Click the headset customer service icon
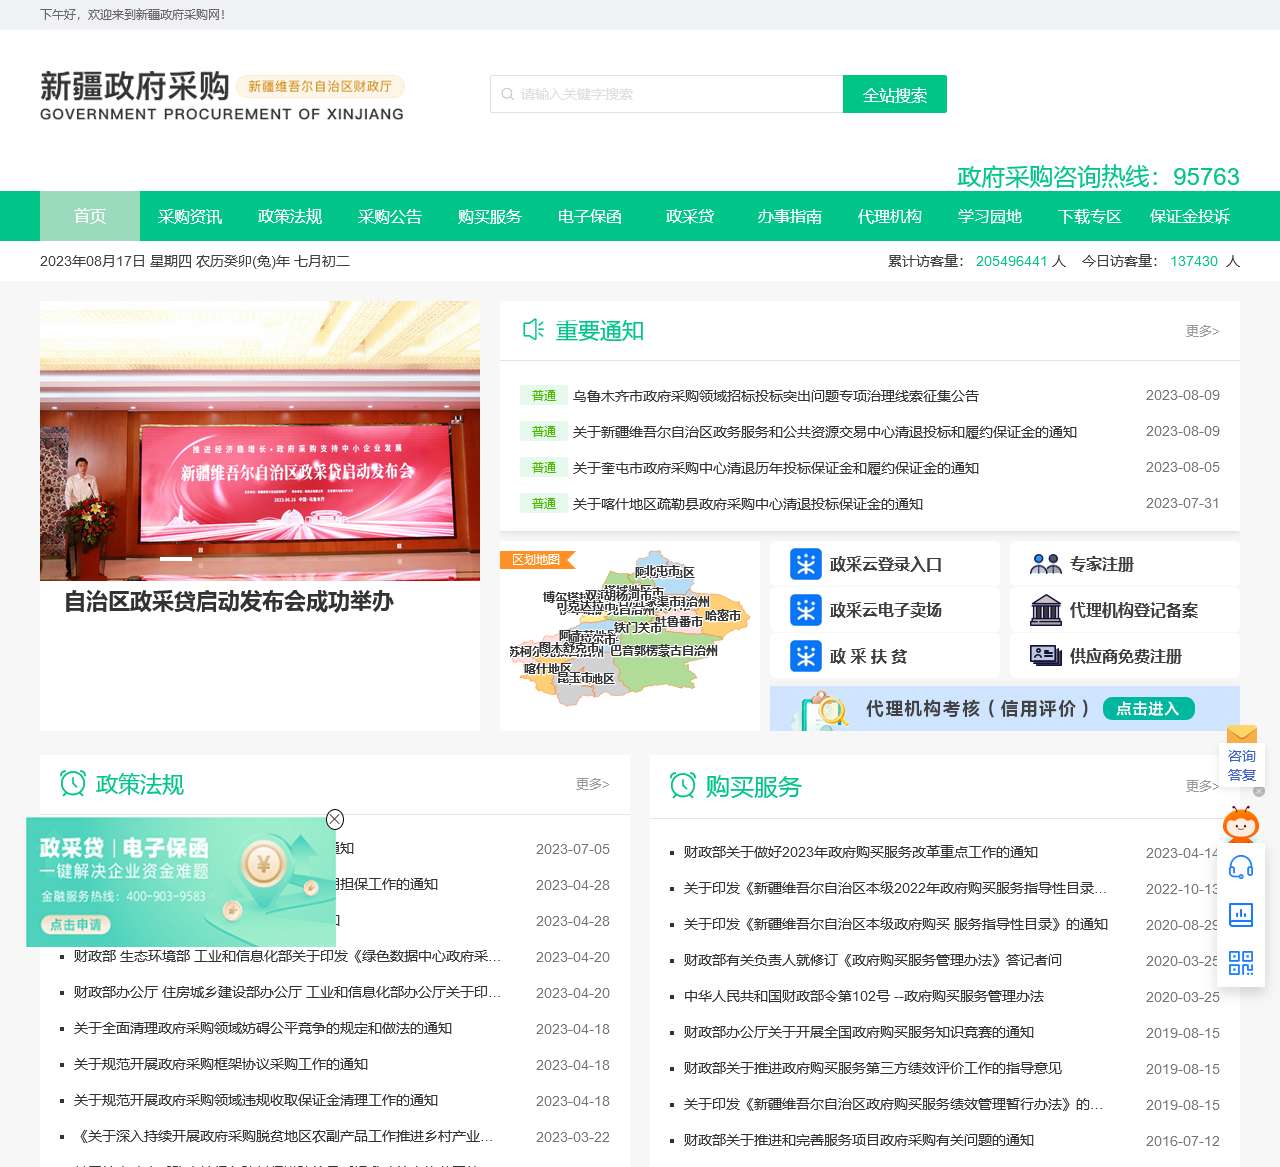Viewport: 1280px width, 1167px height. pos(1241,866)
